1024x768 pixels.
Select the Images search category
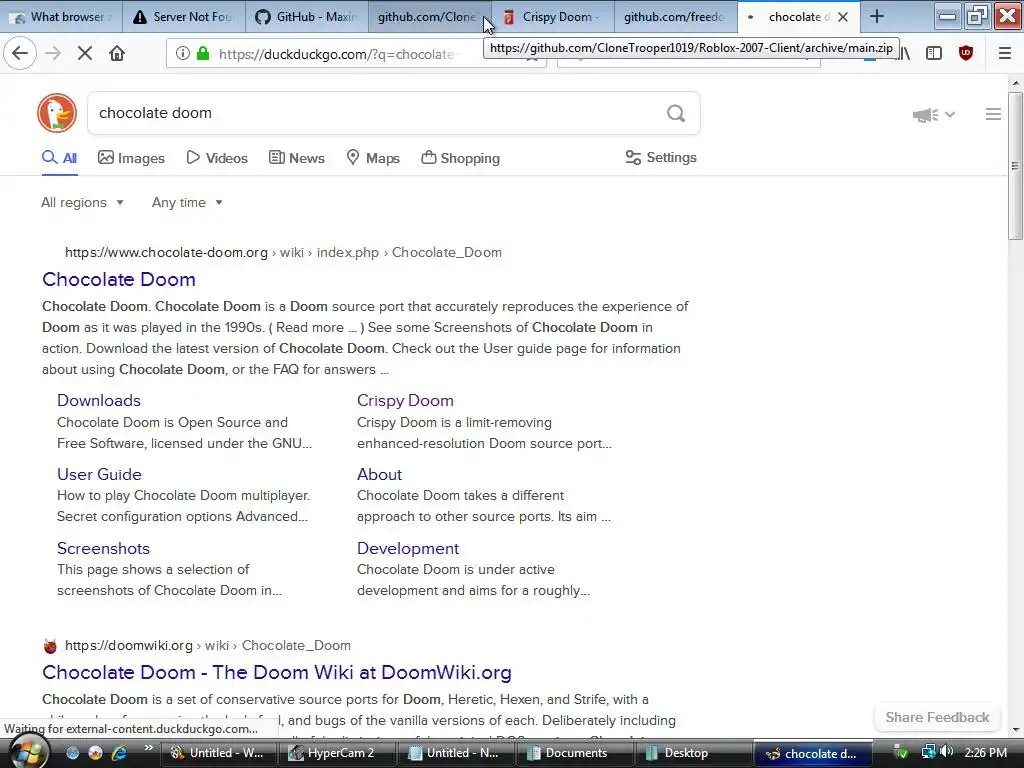131,158
